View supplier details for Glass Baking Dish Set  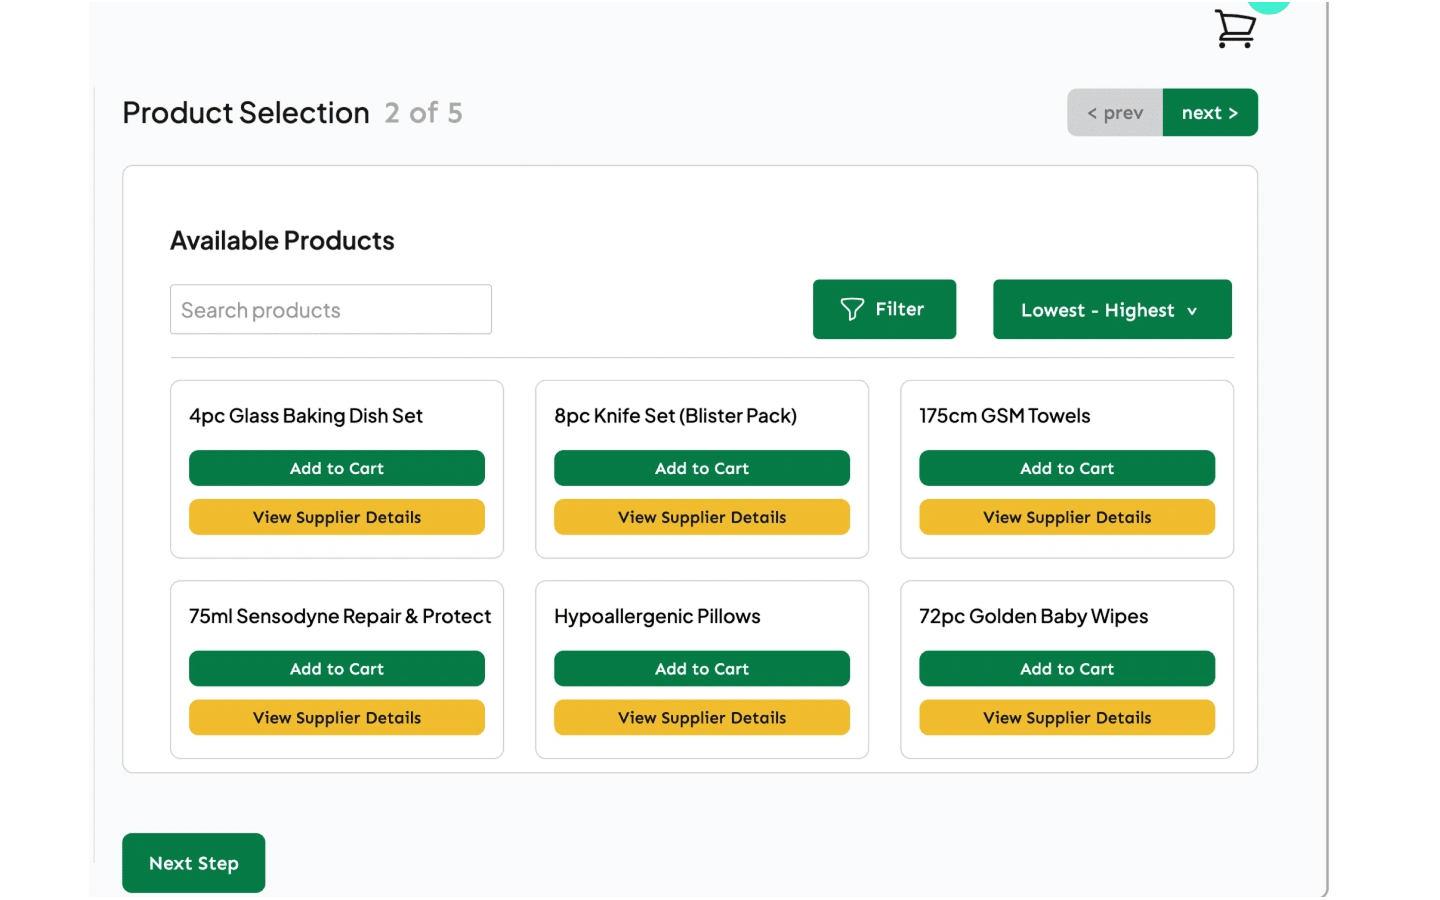pos(337,517)
